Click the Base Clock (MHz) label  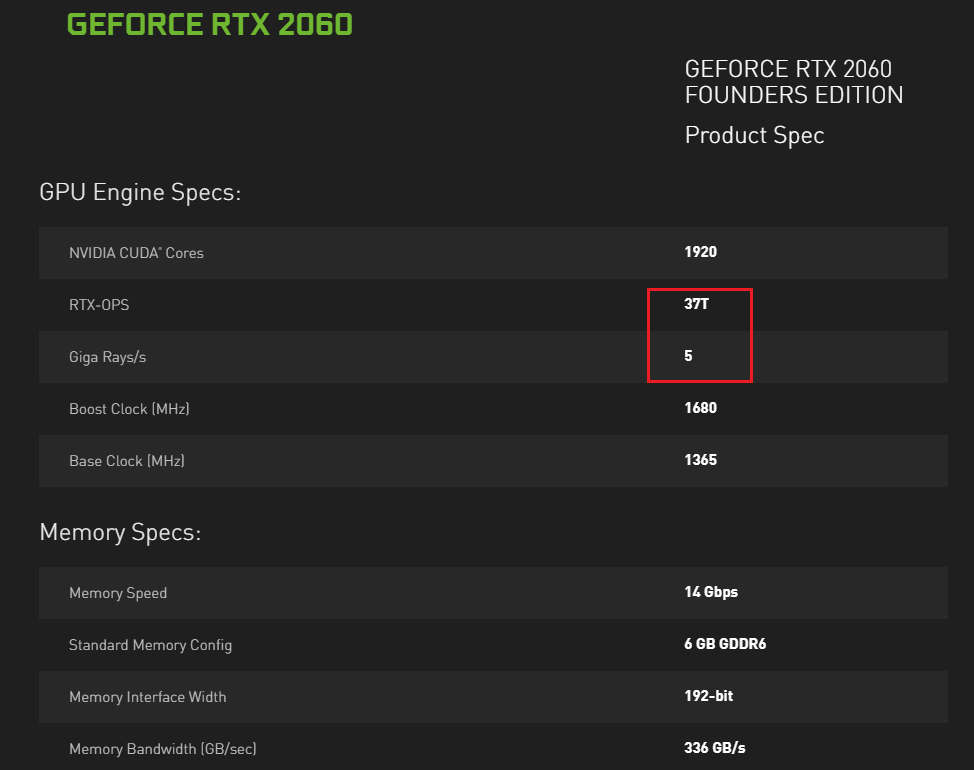(127, 461)
